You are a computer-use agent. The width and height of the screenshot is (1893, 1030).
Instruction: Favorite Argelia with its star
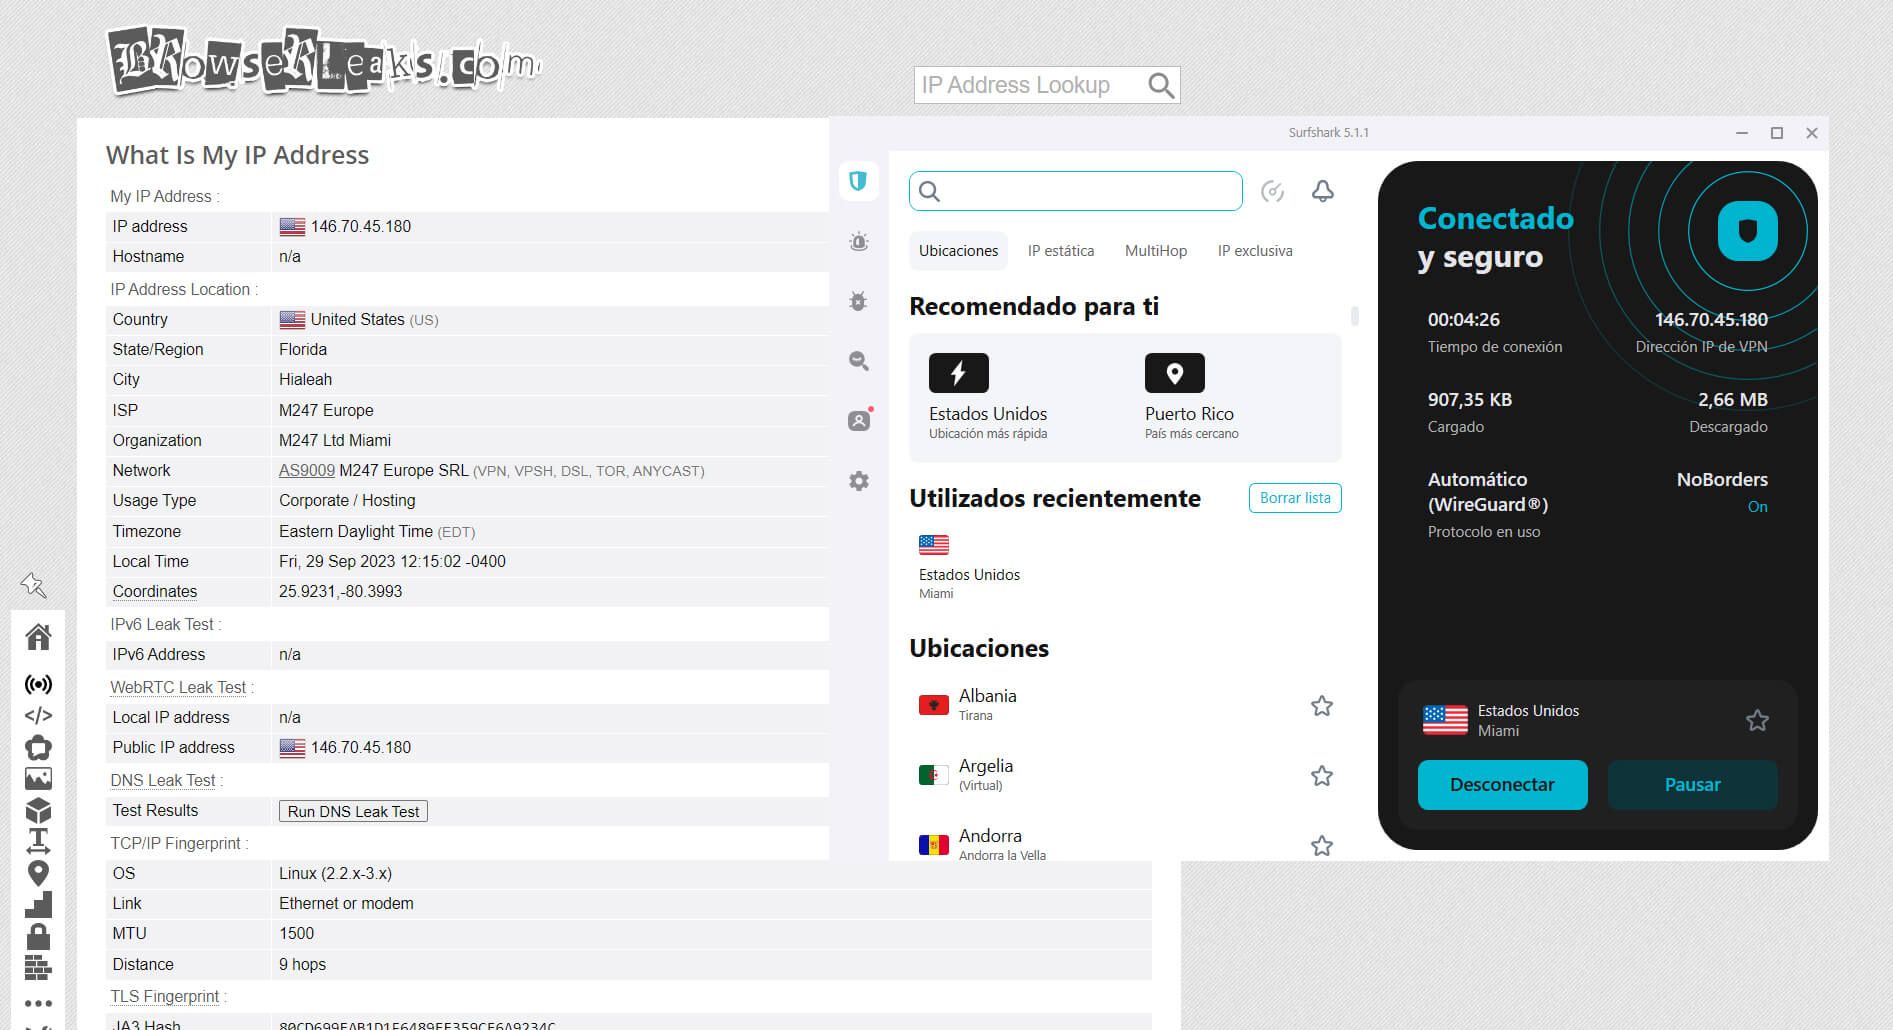click(1321, 776)
